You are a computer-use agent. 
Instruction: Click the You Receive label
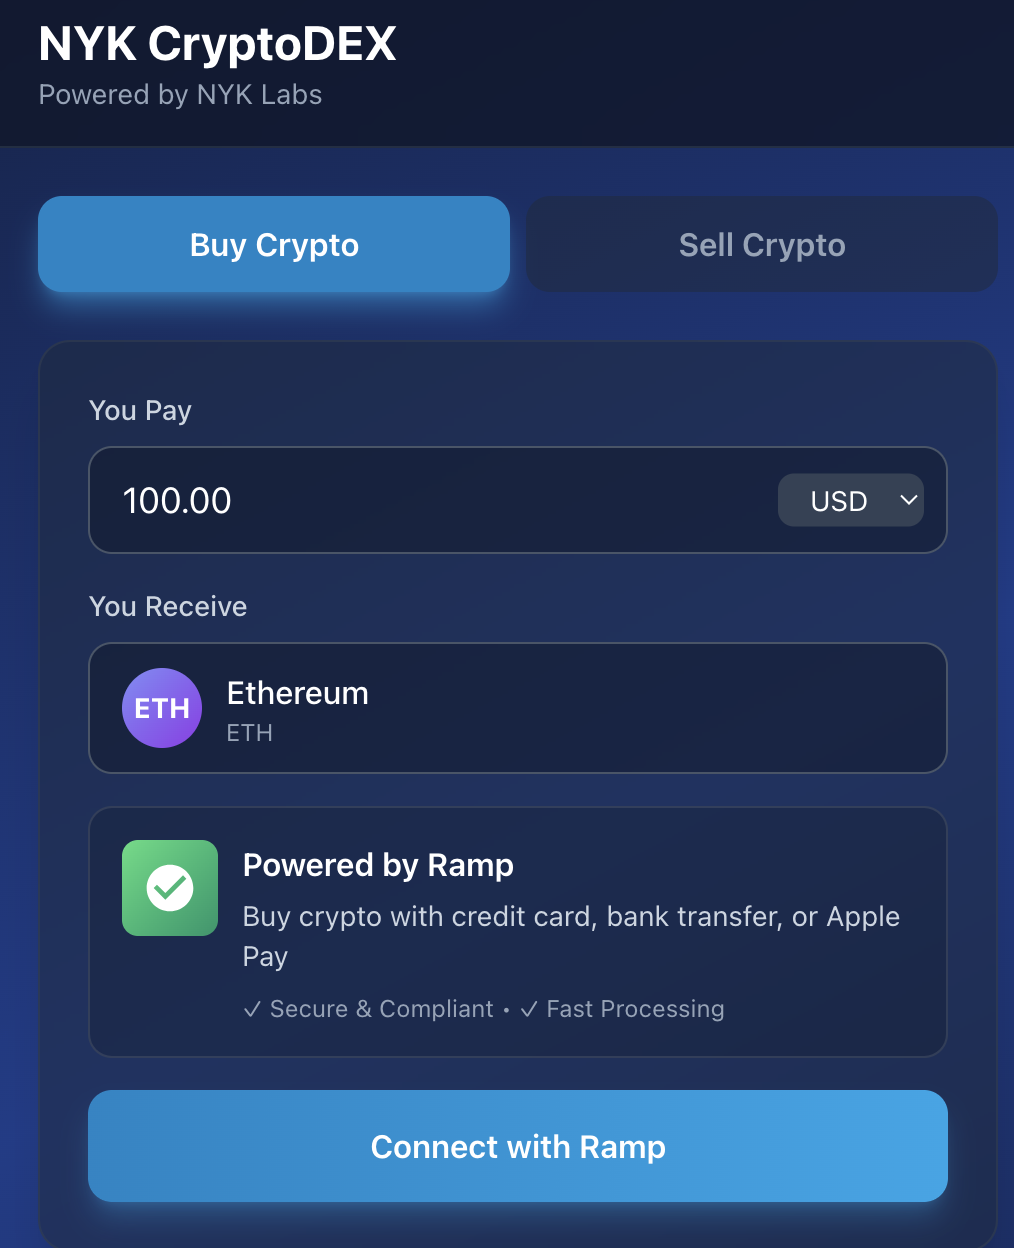tap(168, 606)
